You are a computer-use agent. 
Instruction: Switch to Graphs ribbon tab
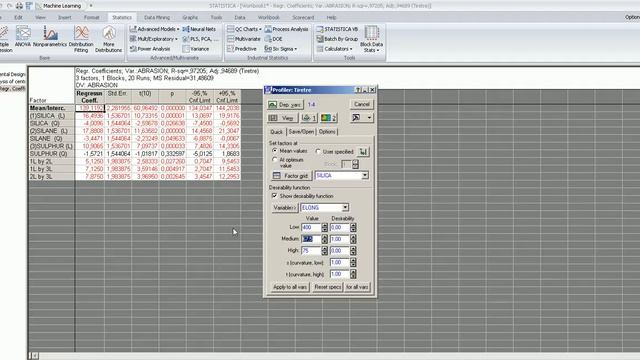coord(190,18)
